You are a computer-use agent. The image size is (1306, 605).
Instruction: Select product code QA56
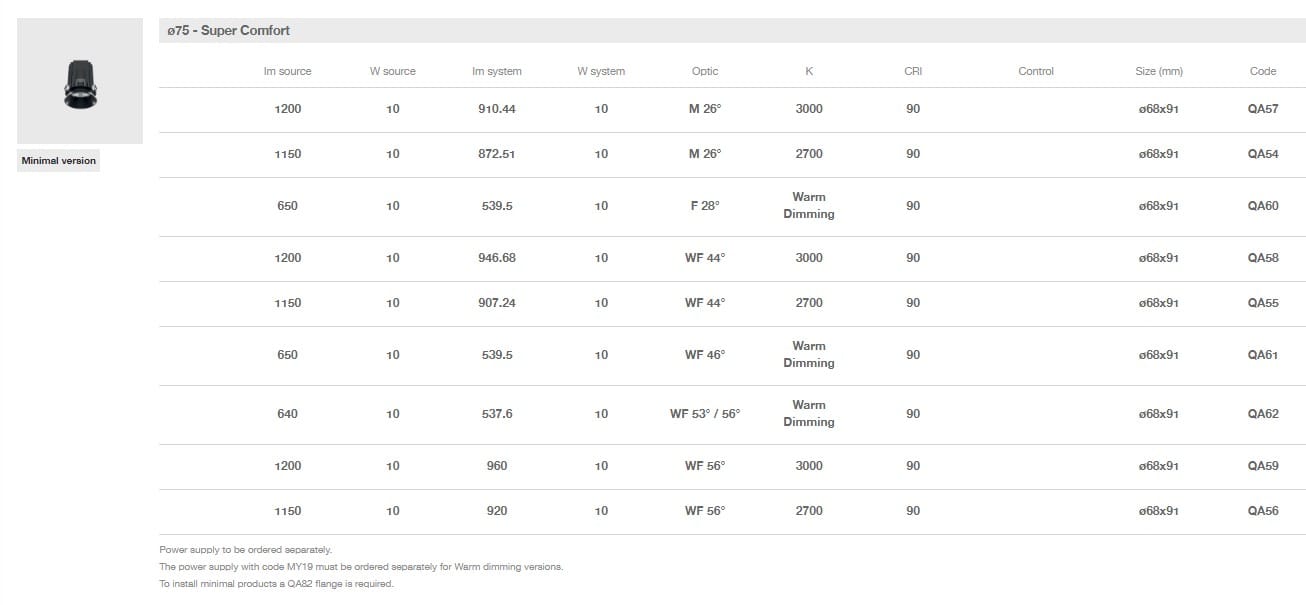[1263, 511]
